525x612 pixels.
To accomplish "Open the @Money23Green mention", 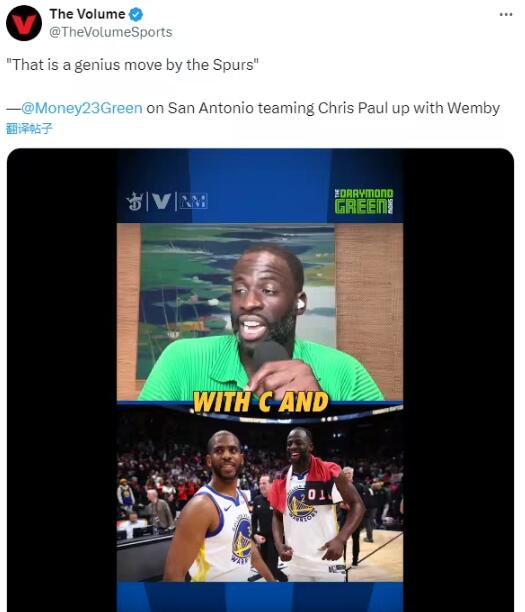I will (x=82, y=108).
